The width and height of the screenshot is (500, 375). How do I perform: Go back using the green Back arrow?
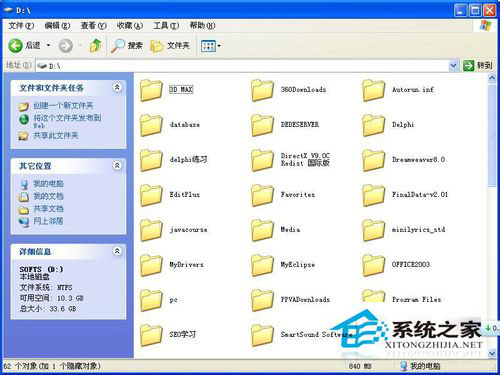[15, 45]
